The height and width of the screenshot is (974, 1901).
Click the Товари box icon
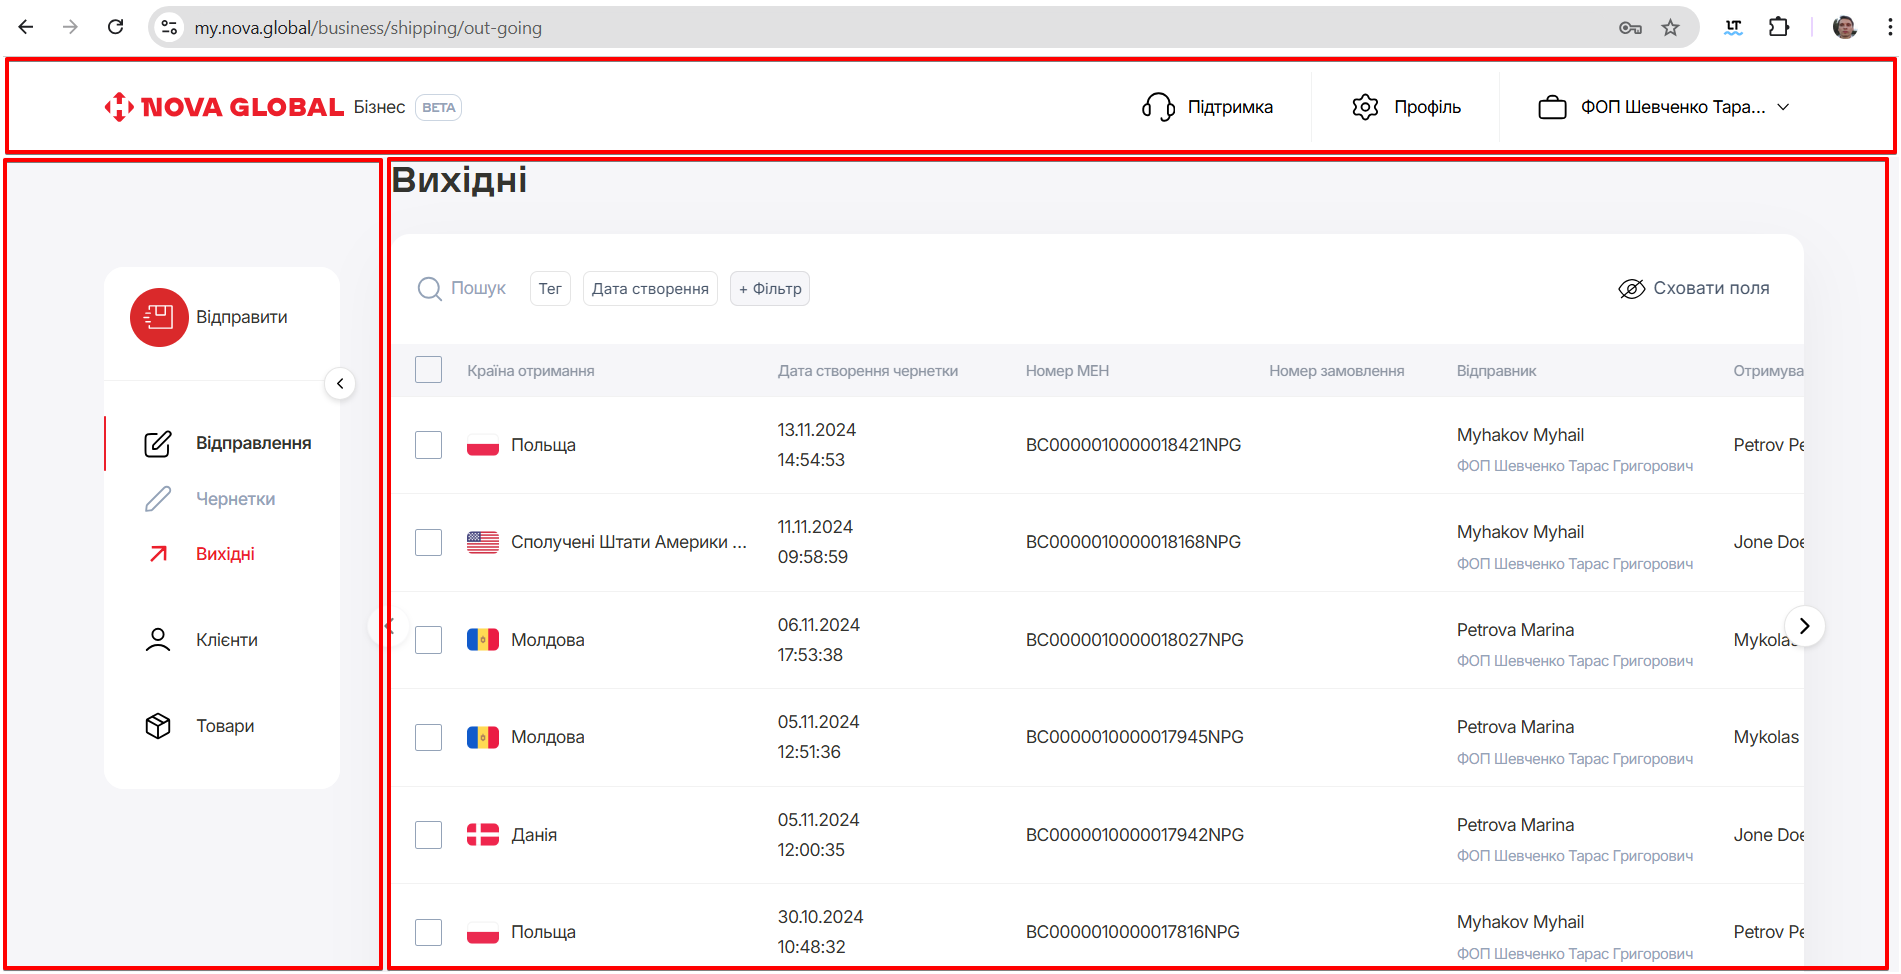158,726
